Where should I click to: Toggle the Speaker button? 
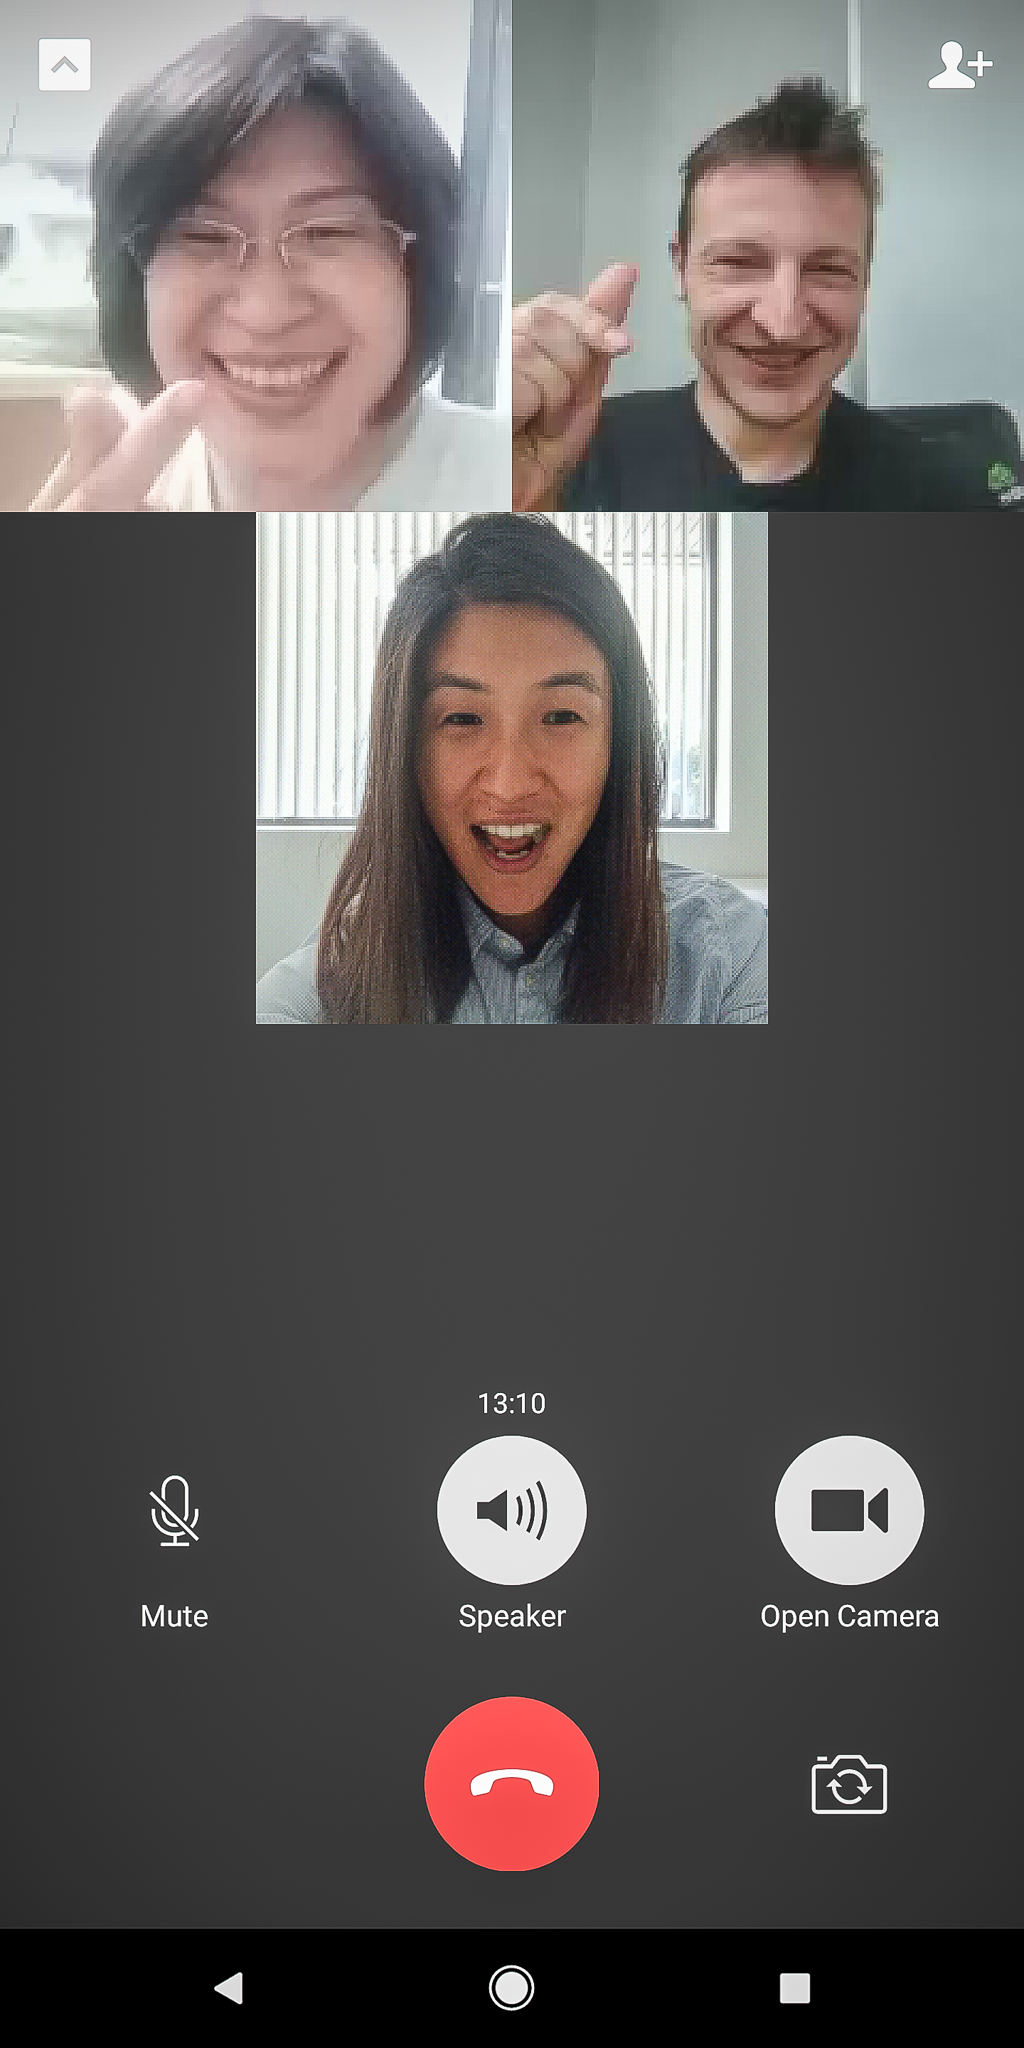pyautogui.click(x=512, y=1510)
